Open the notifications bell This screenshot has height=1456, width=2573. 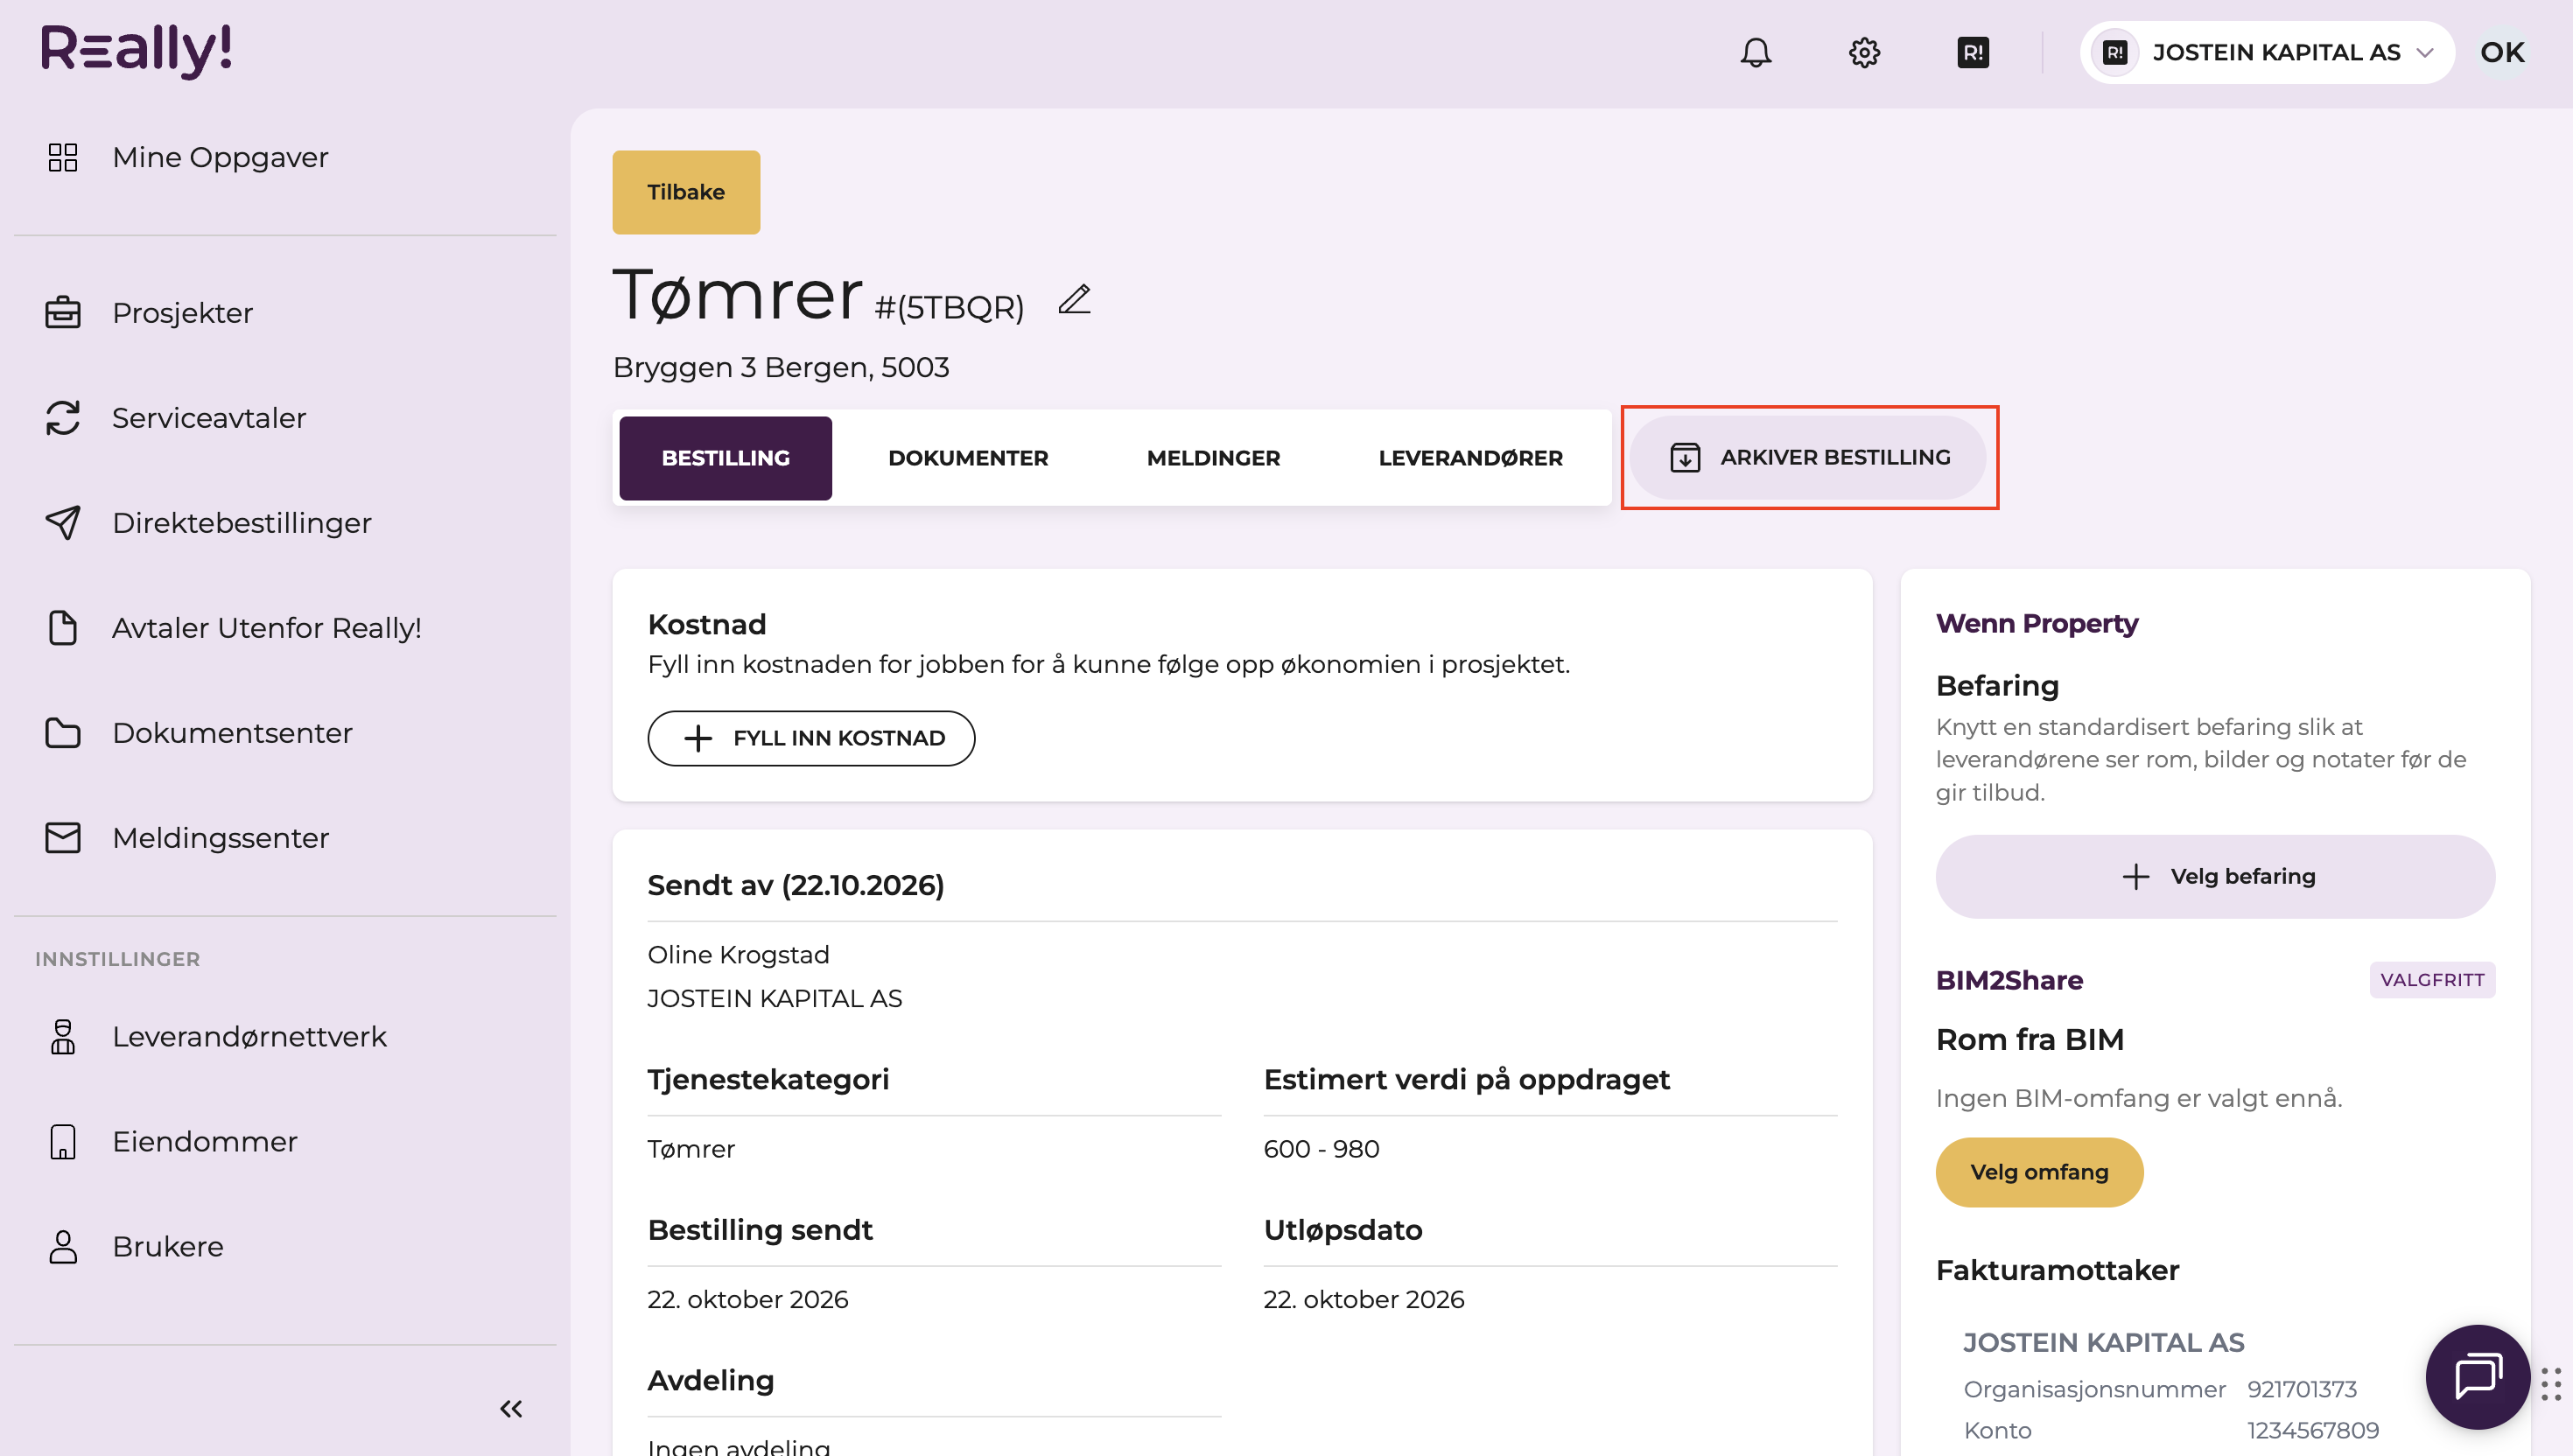pos(1755,52)
